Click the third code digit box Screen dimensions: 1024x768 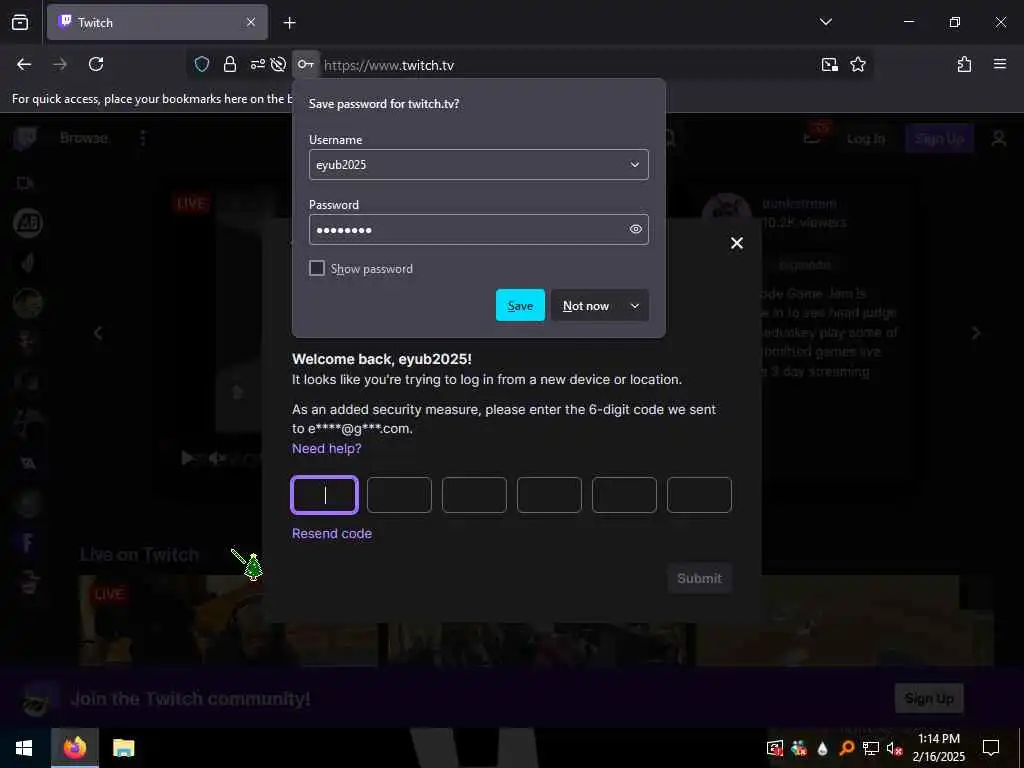point(474,495)
